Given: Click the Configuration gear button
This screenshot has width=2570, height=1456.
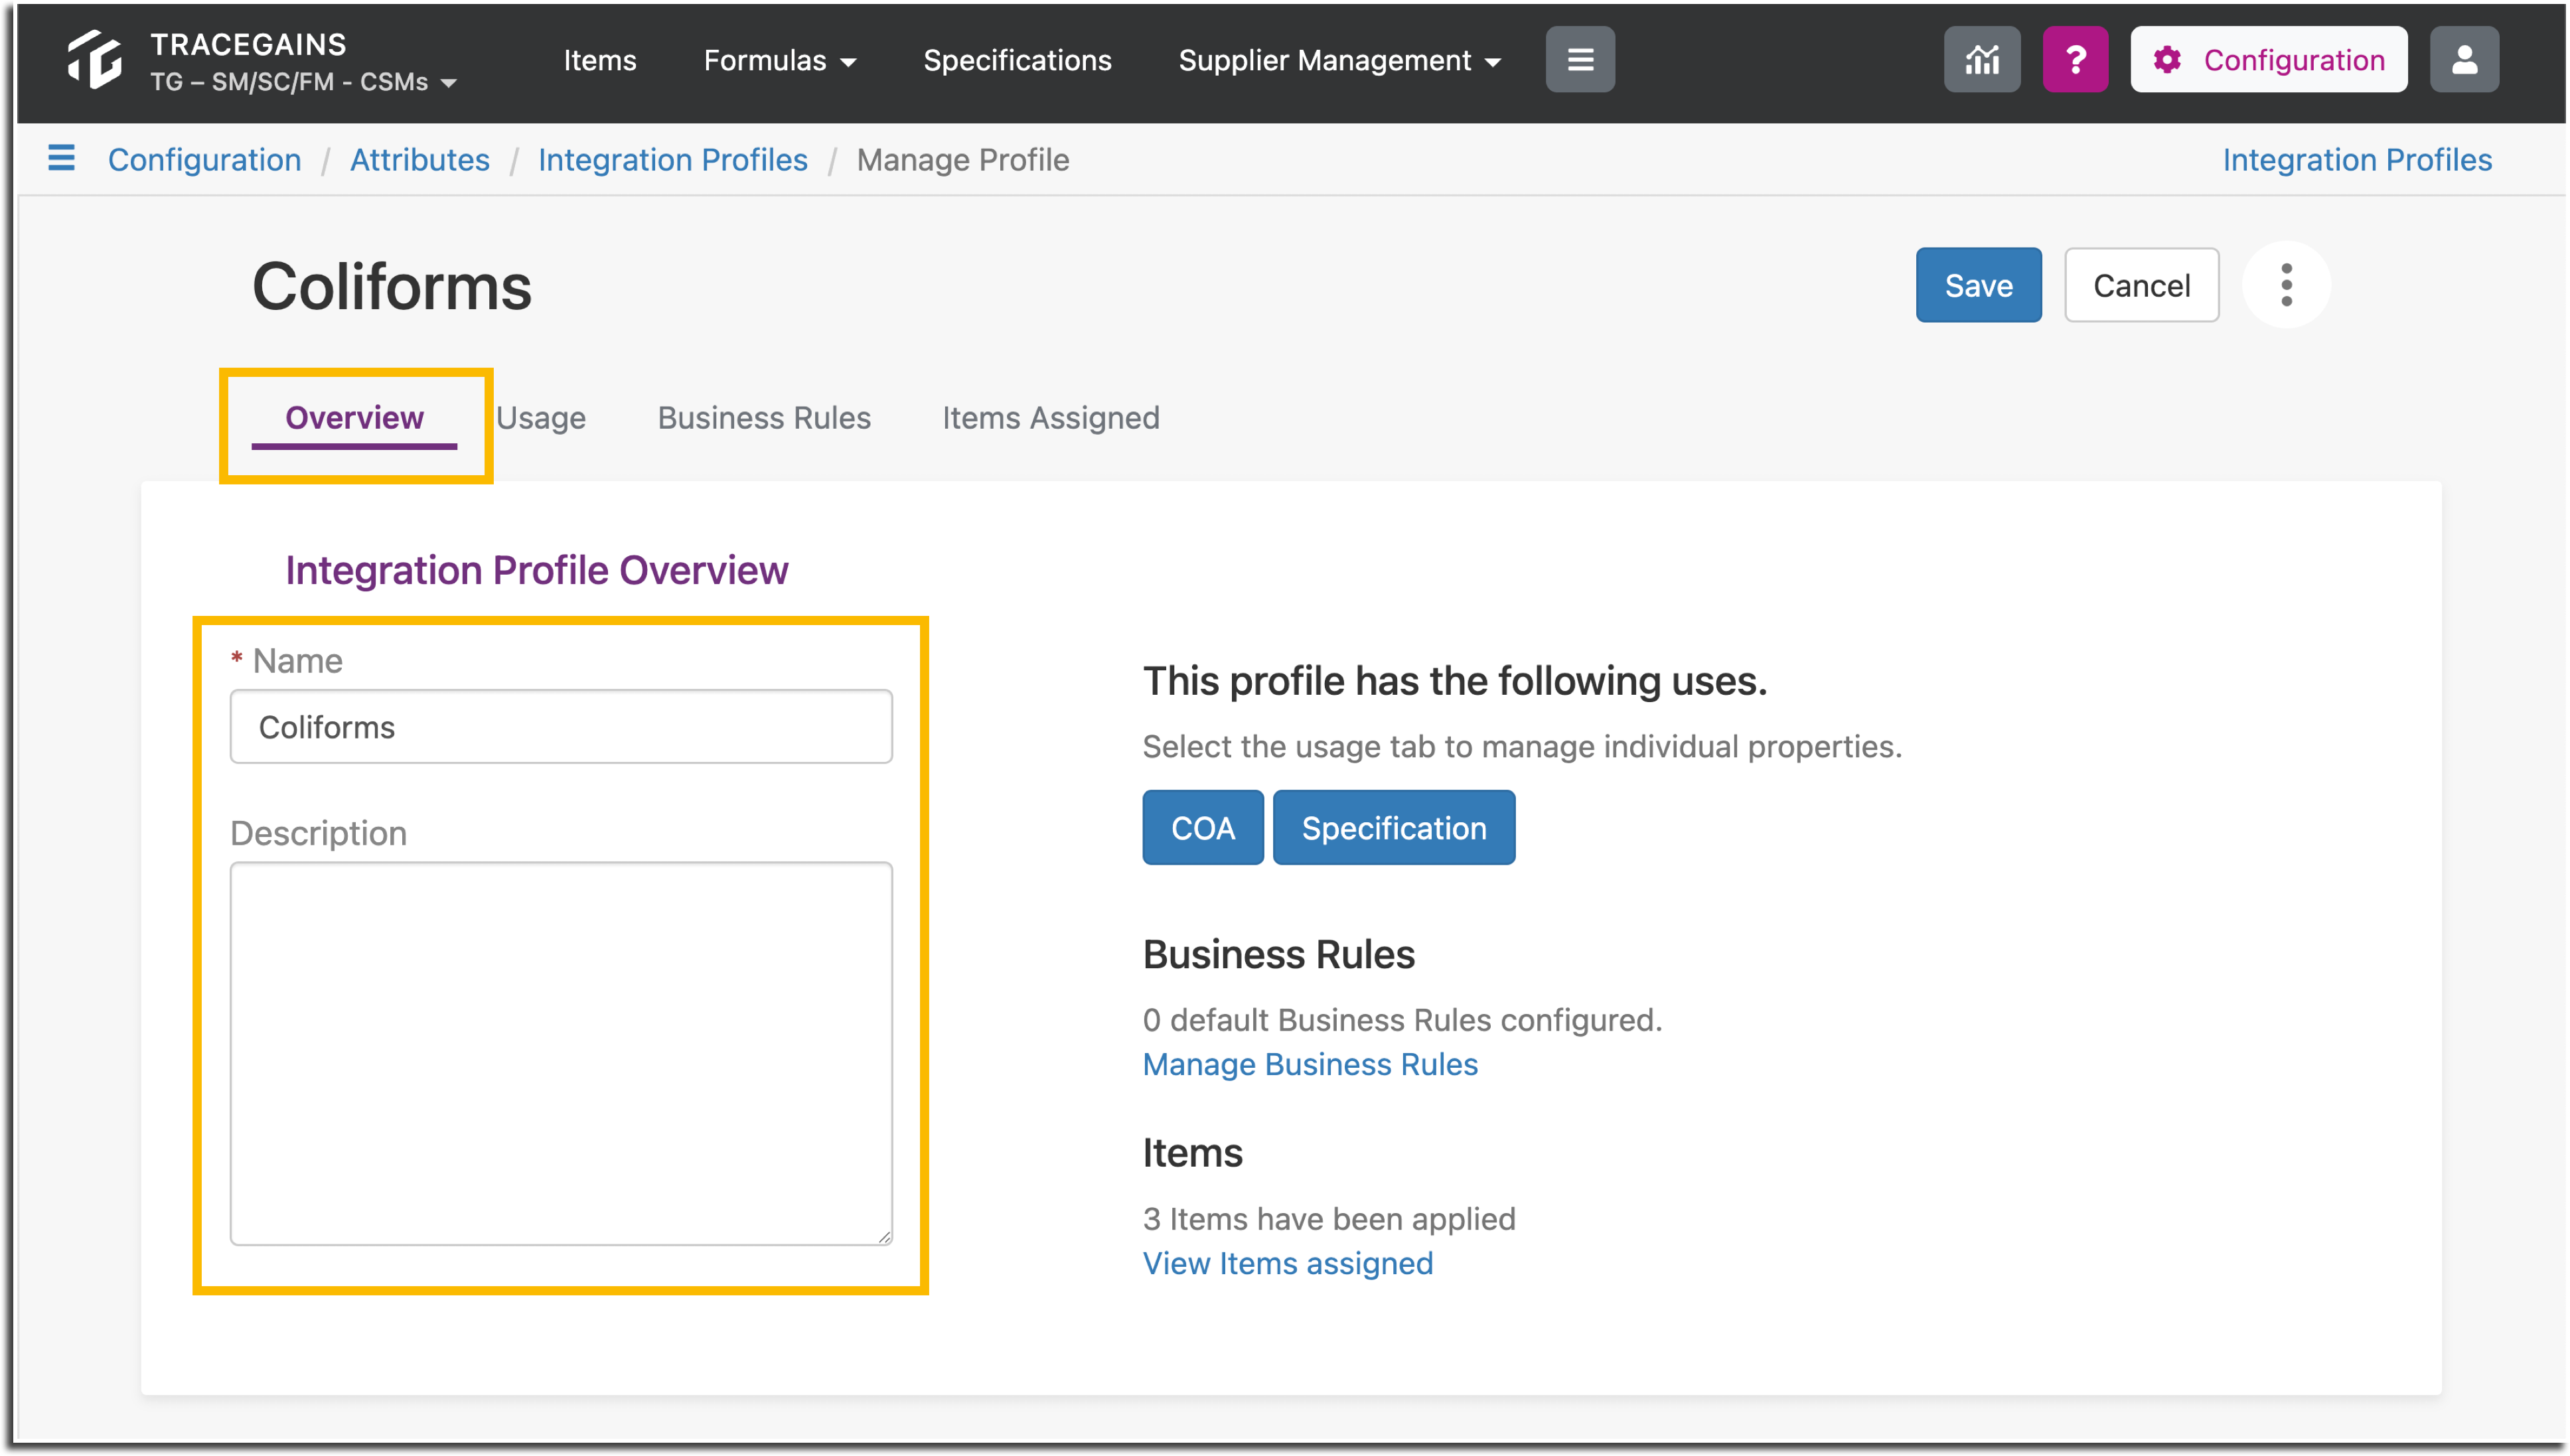Looking at the screenshot, I should tap(2268, 60).
